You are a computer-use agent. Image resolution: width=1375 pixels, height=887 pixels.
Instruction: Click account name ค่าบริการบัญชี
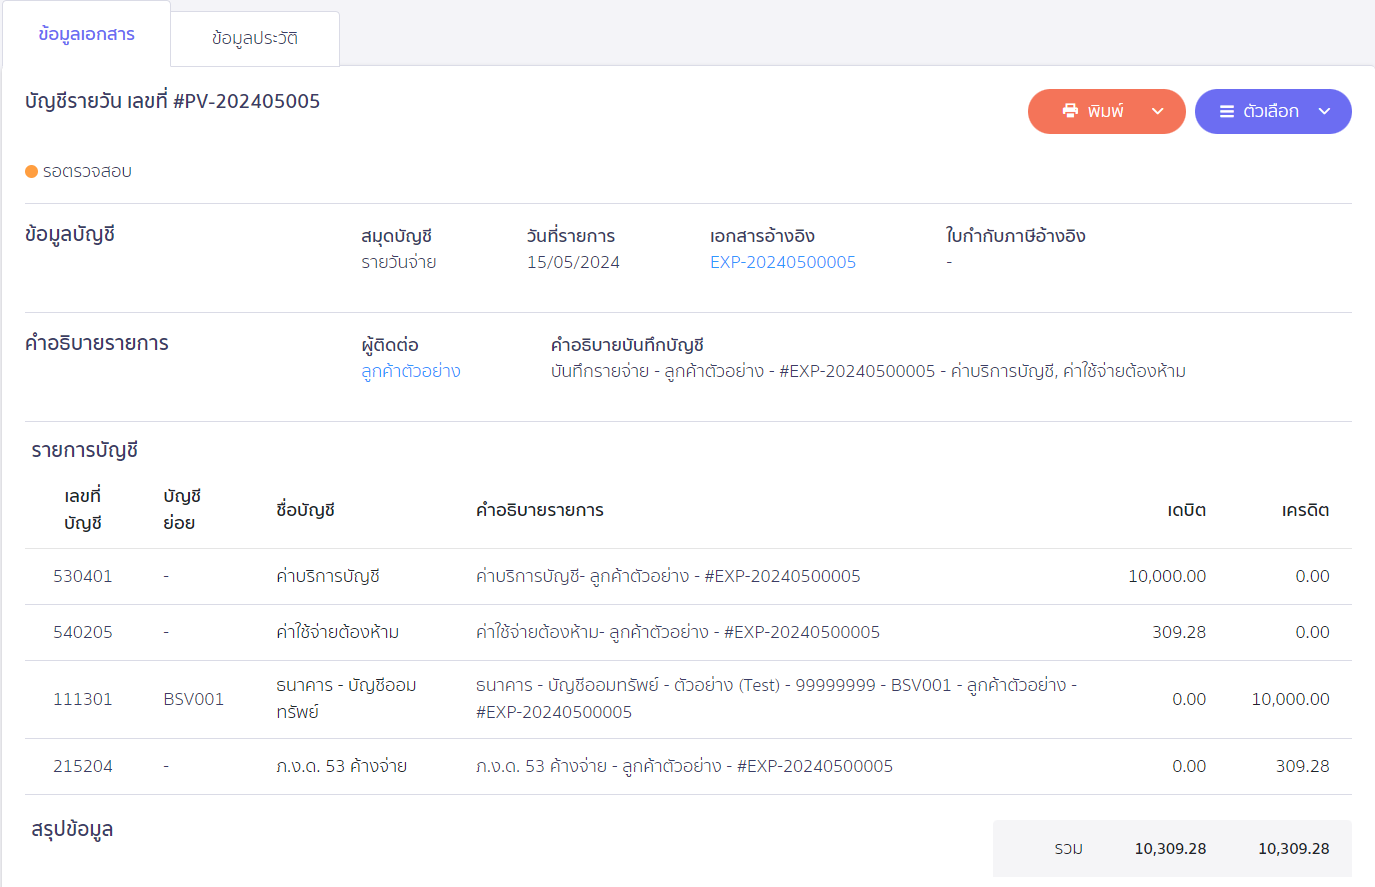[328, 576]
